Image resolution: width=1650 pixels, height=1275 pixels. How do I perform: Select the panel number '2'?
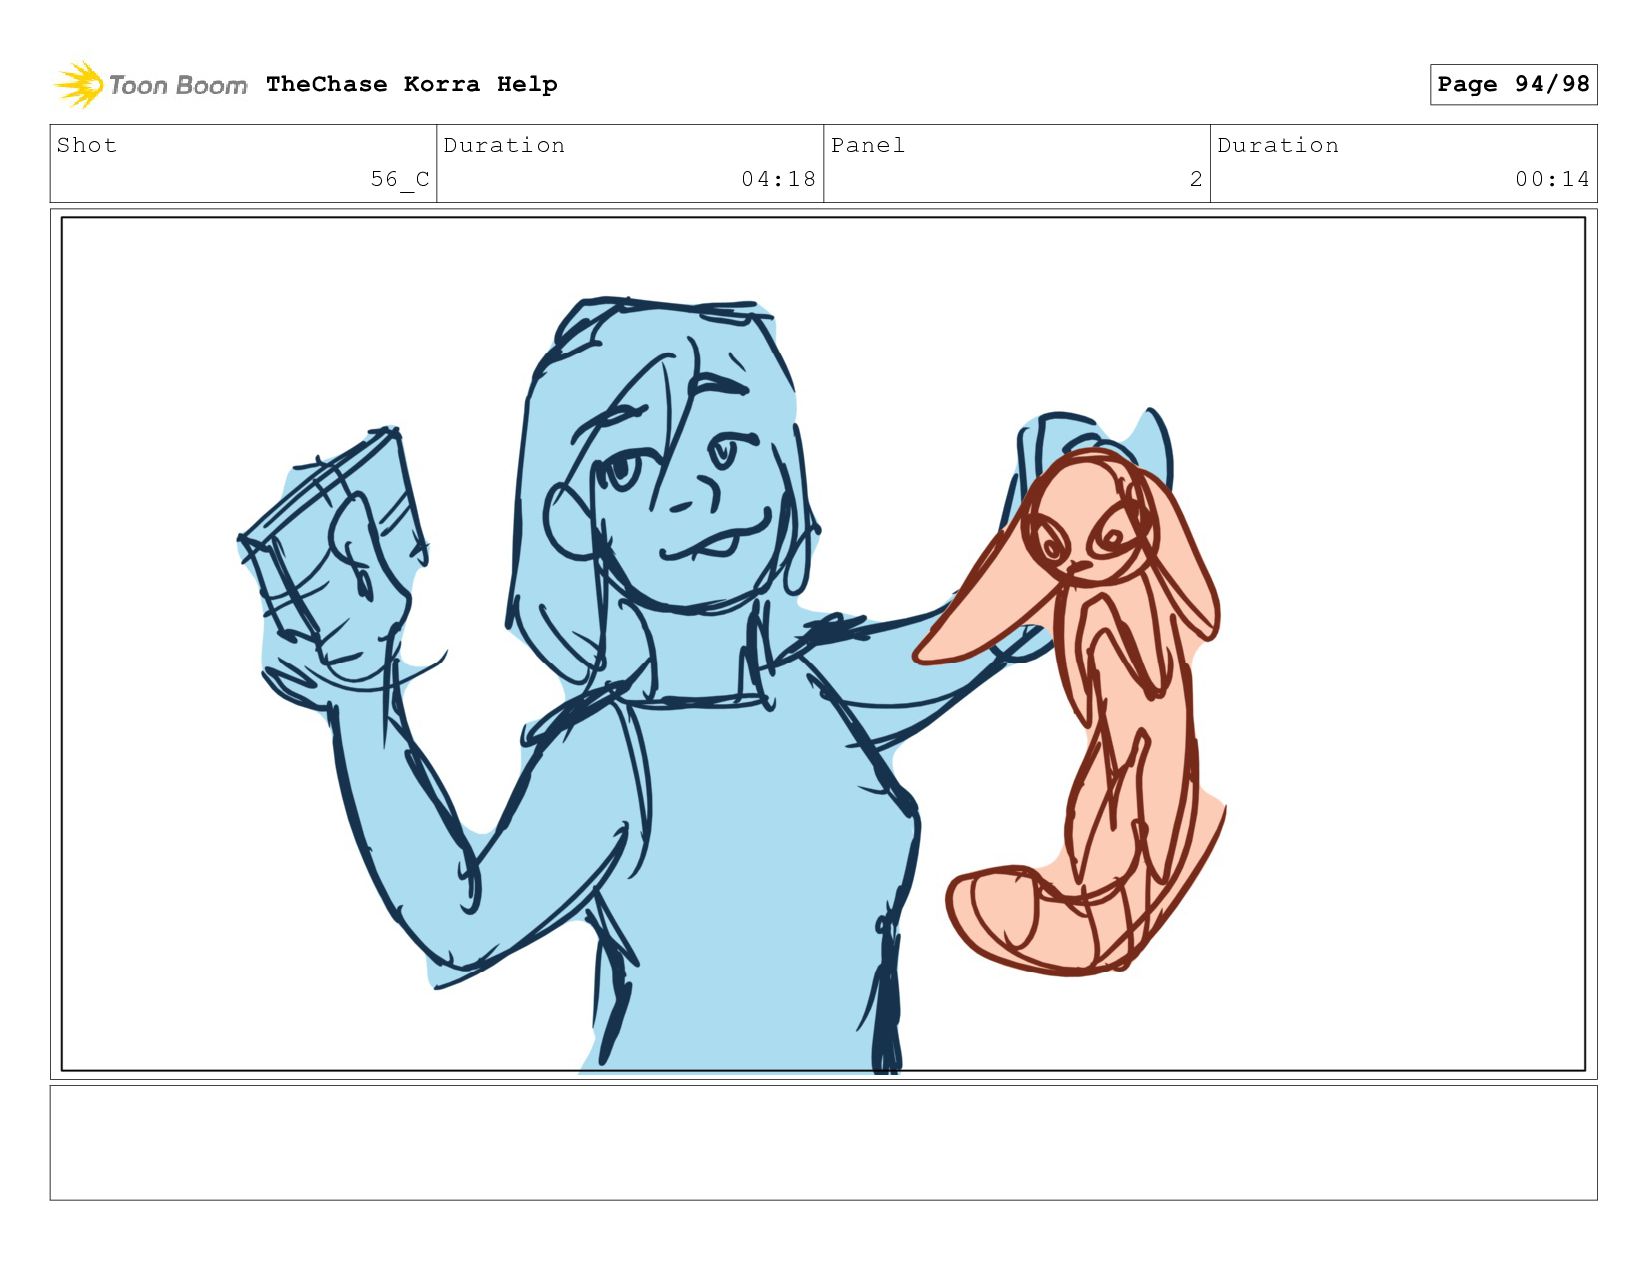(1196, 179)
